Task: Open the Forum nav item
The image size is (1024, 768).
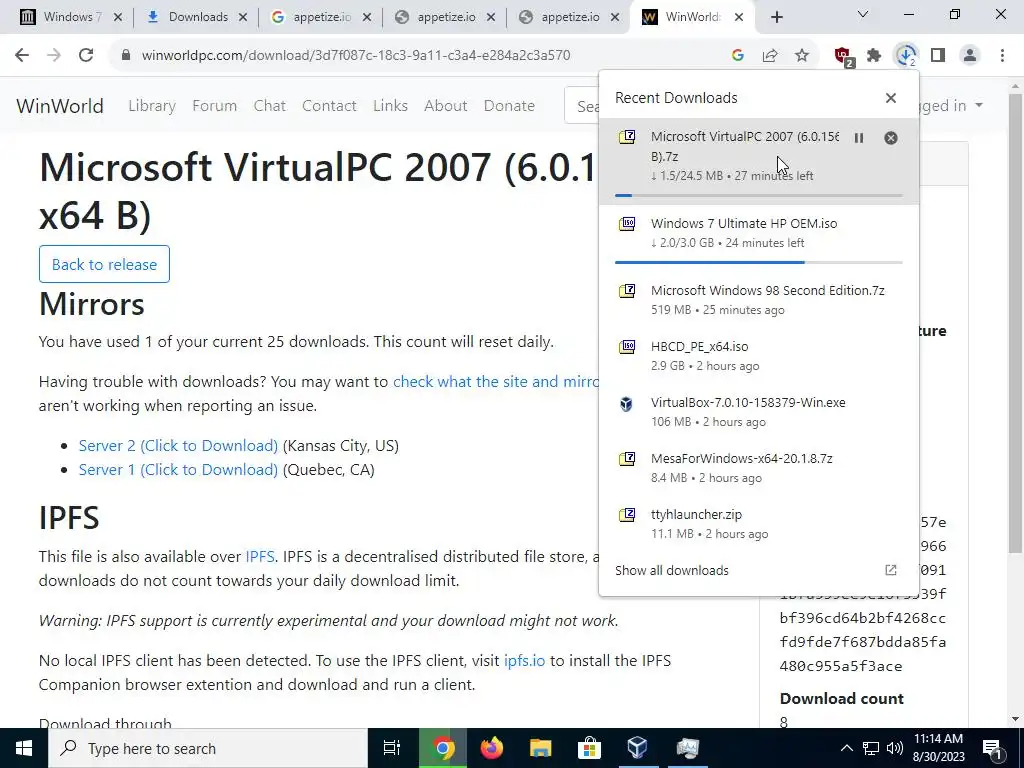Action: (214, 105)
